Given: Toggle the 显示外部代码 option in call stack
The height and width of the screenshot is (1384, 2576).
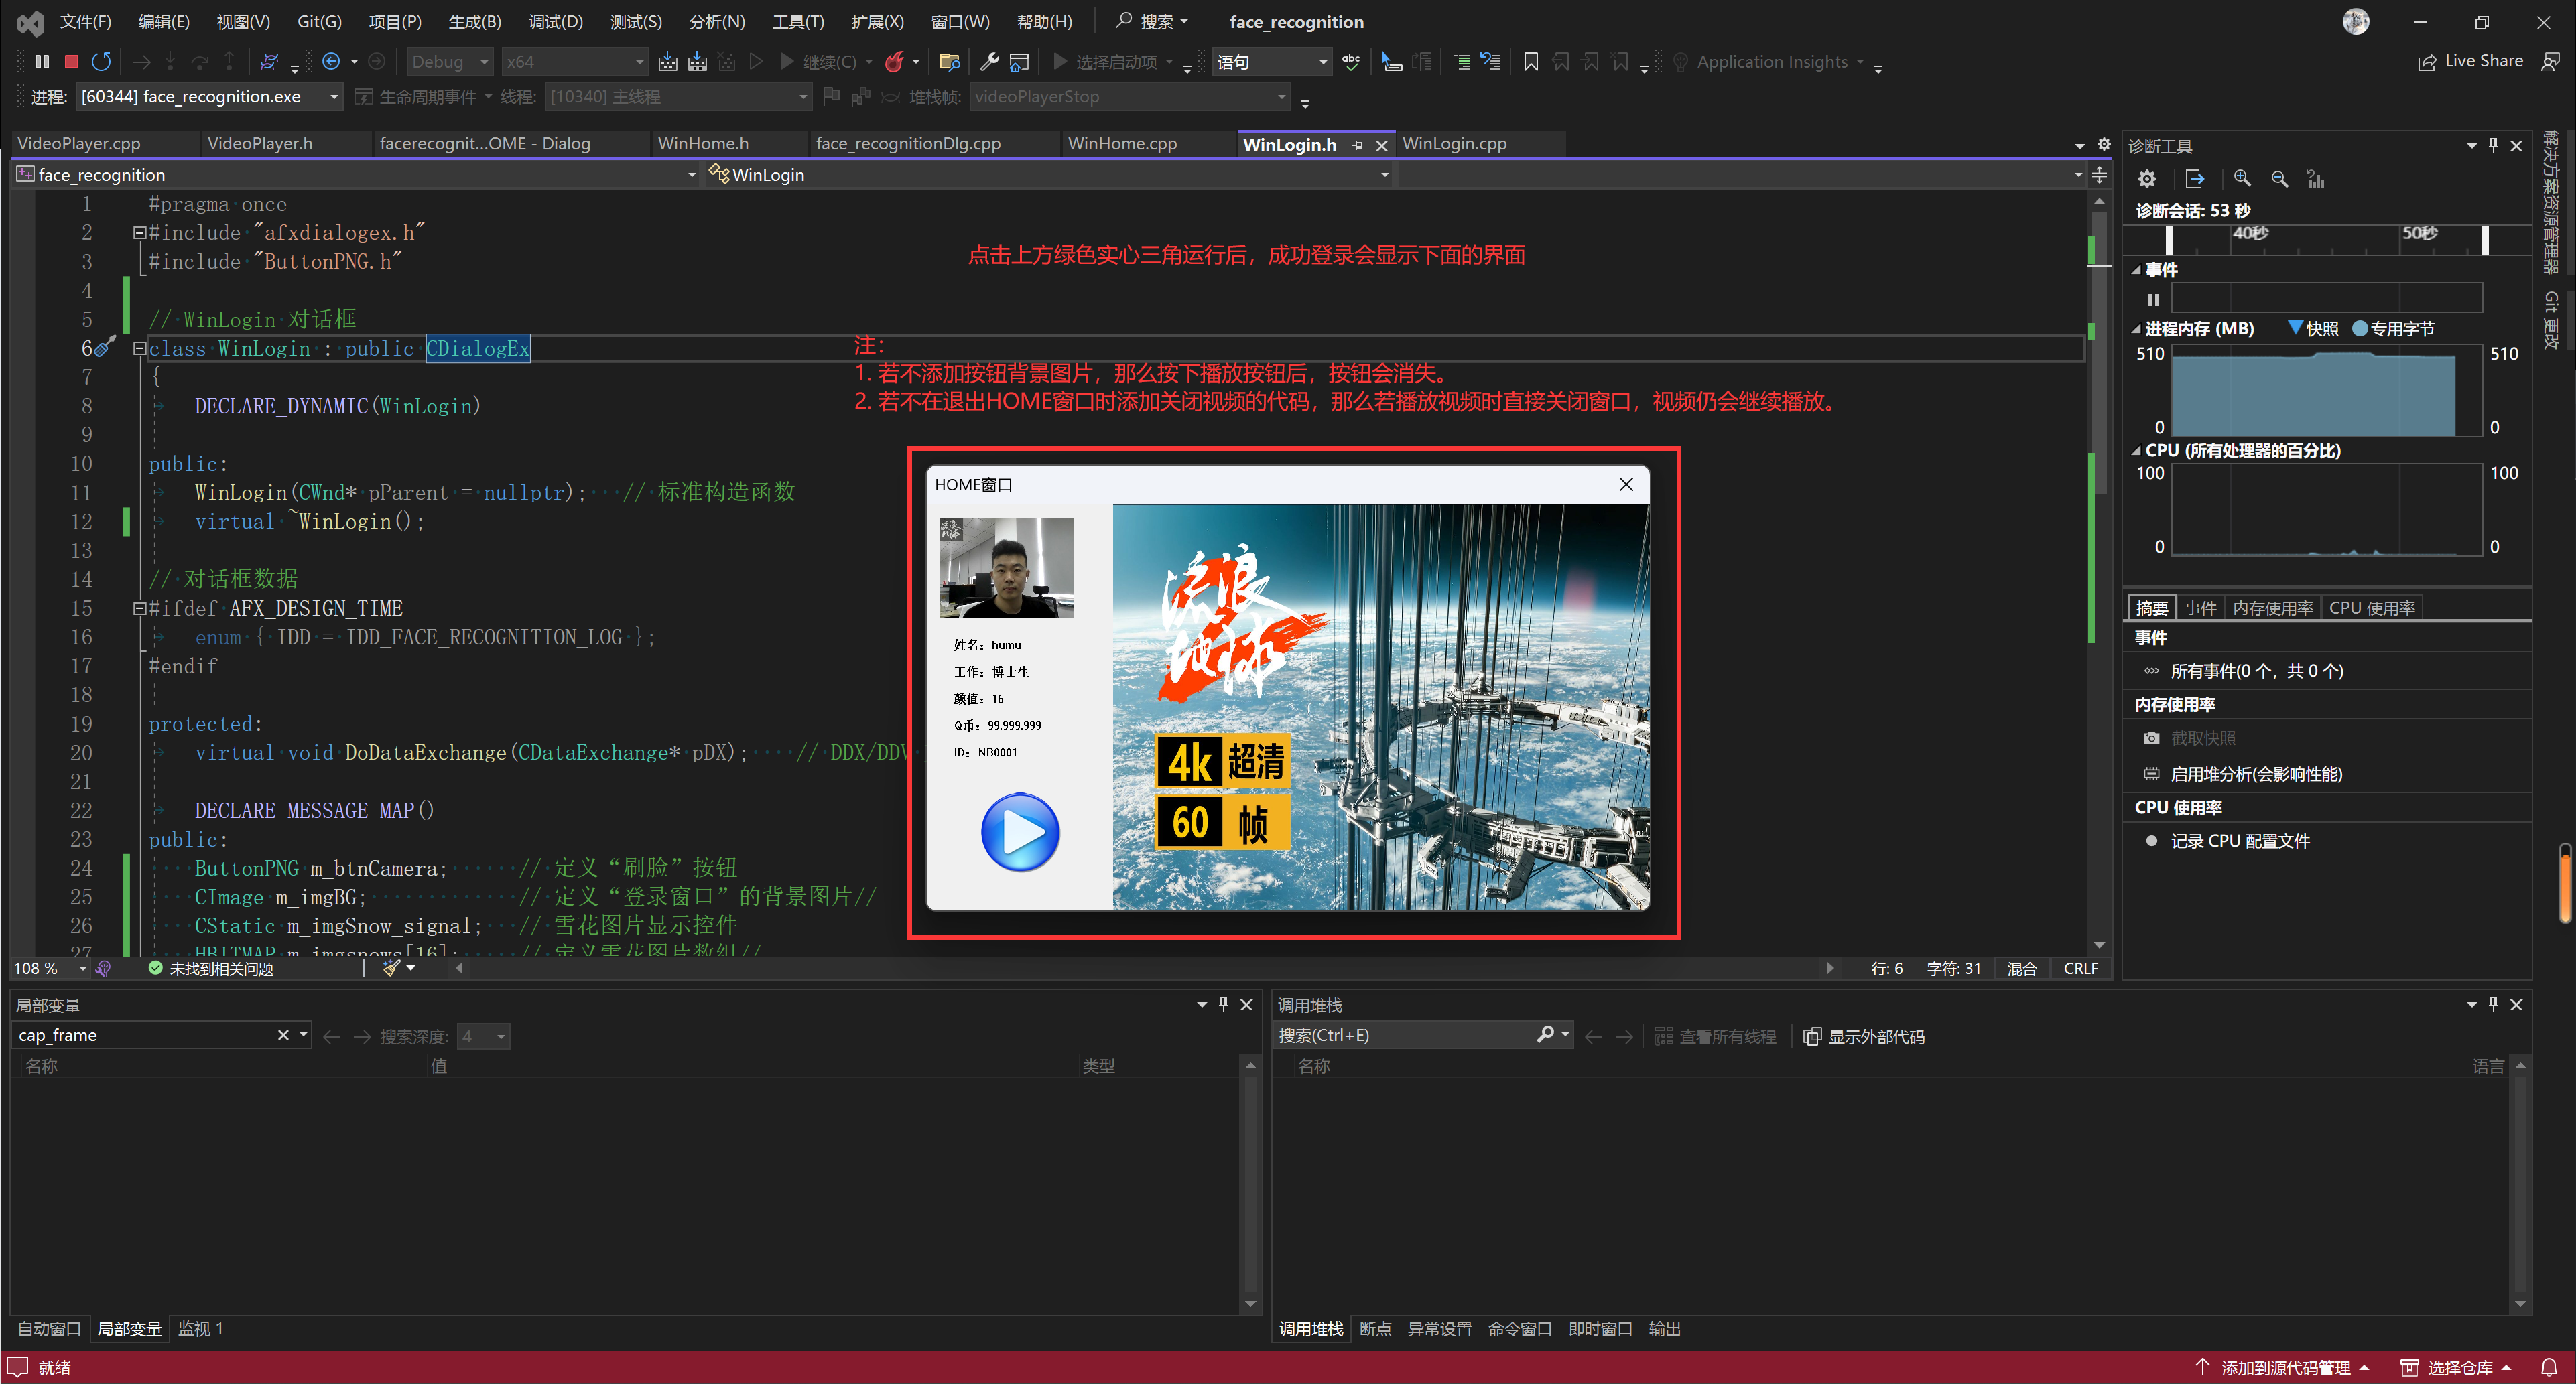Looking at the screenshot, I should tap(1864, 1036).
